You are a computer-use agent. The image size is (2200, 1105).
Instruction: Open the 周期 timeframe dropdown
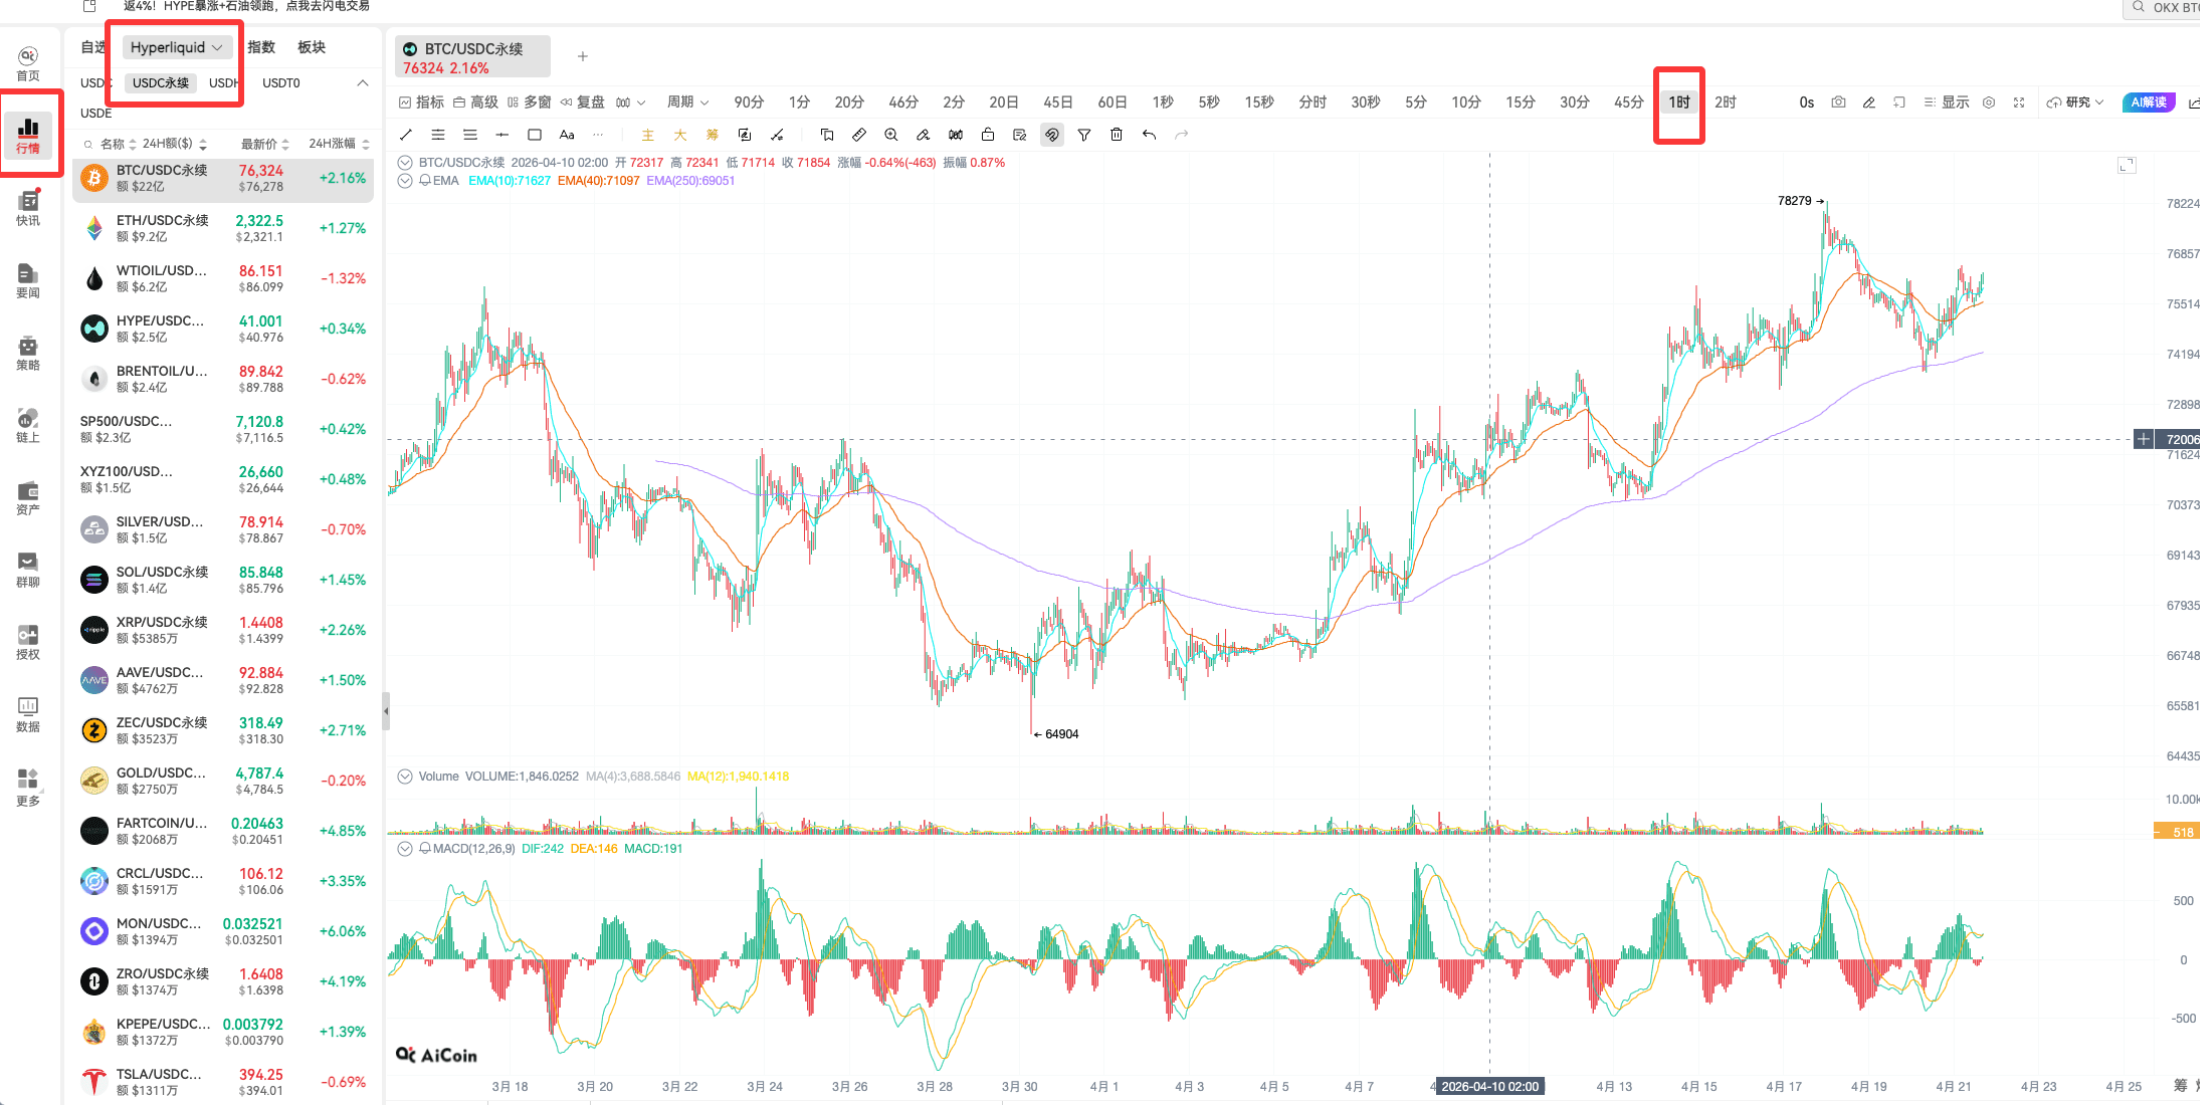pos(687,101)
